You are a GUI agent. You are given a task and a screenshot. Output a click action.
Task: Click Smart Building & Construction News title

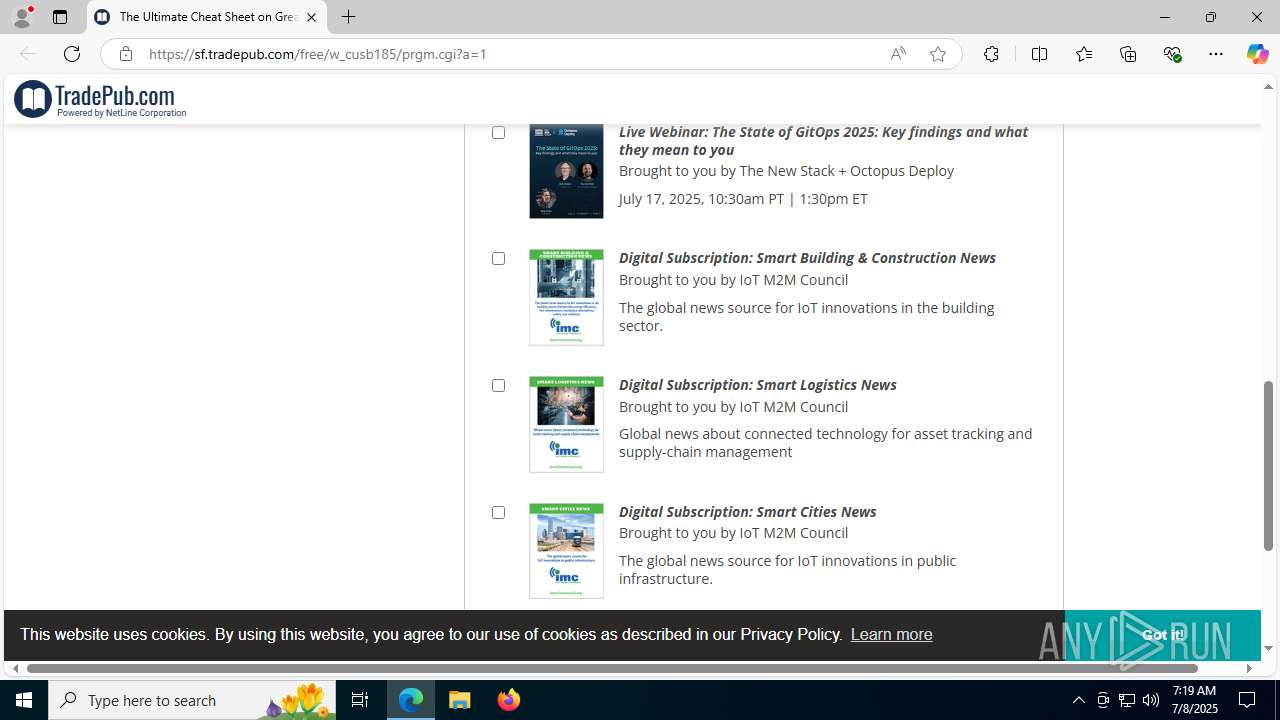point(807,258)
